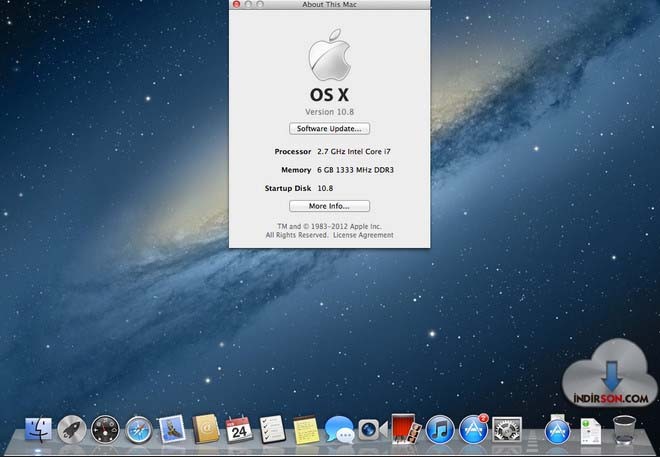The width and height of the screenshot is (660, 457).
Task: Open License Agreement link
Action: pos(363,235)
